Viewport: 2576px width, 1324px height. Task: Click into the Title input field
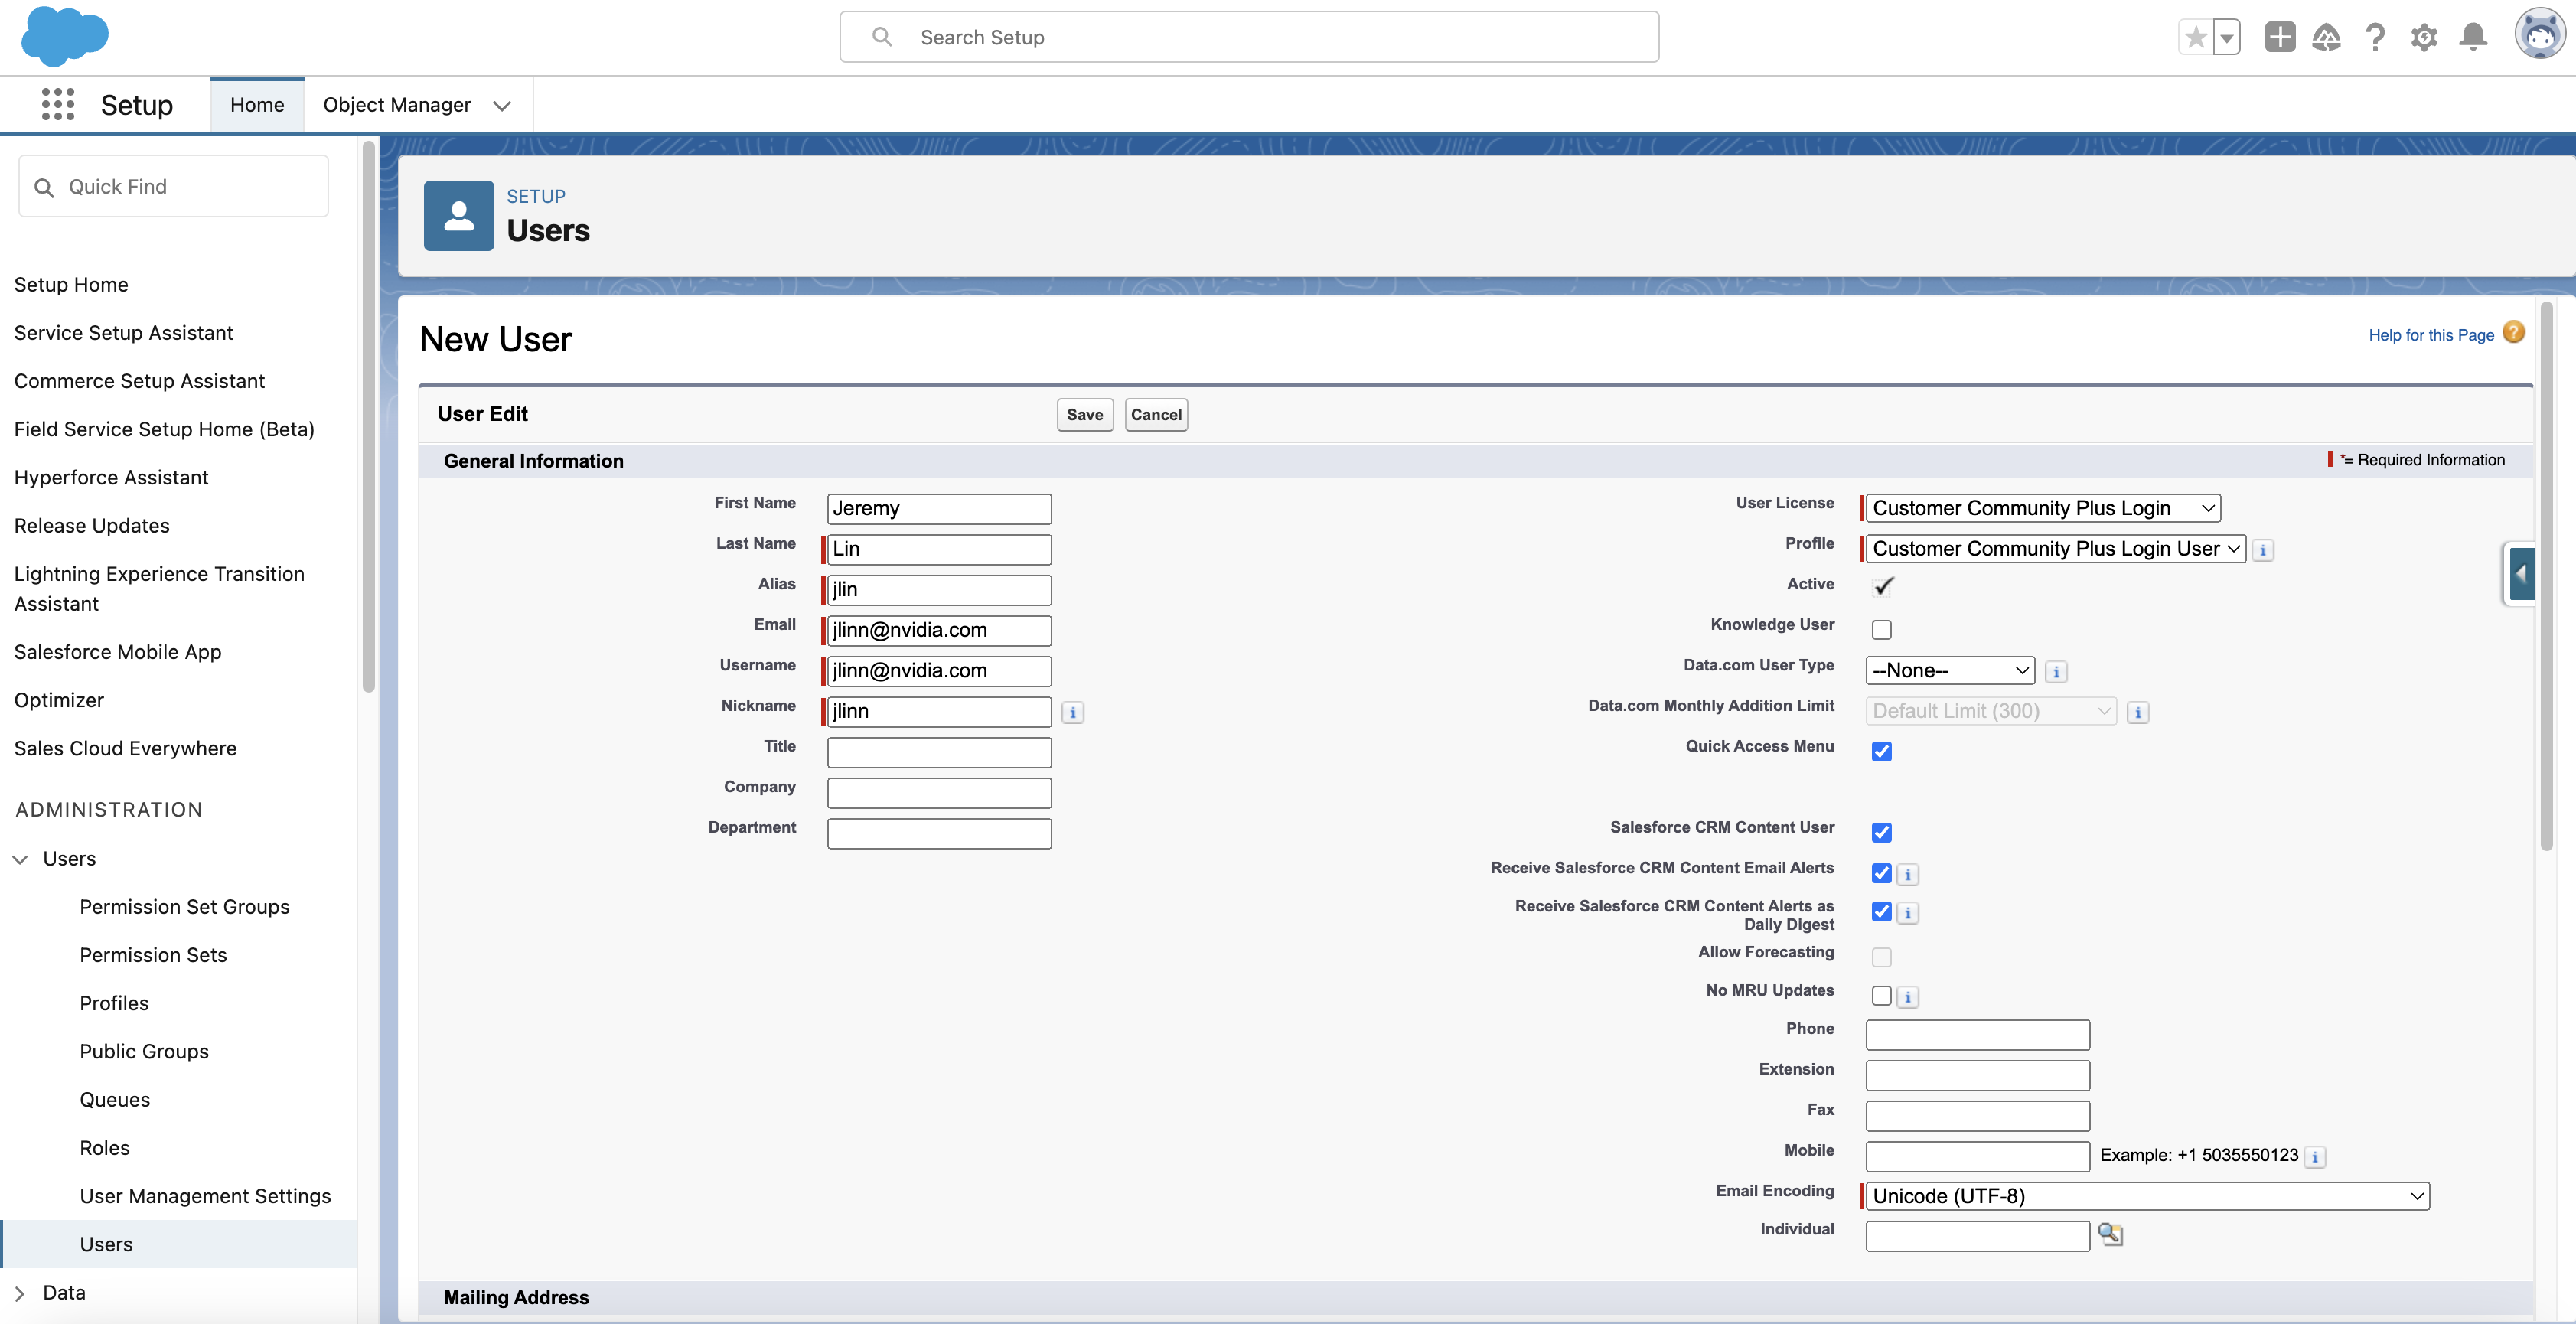pos(939,752)
